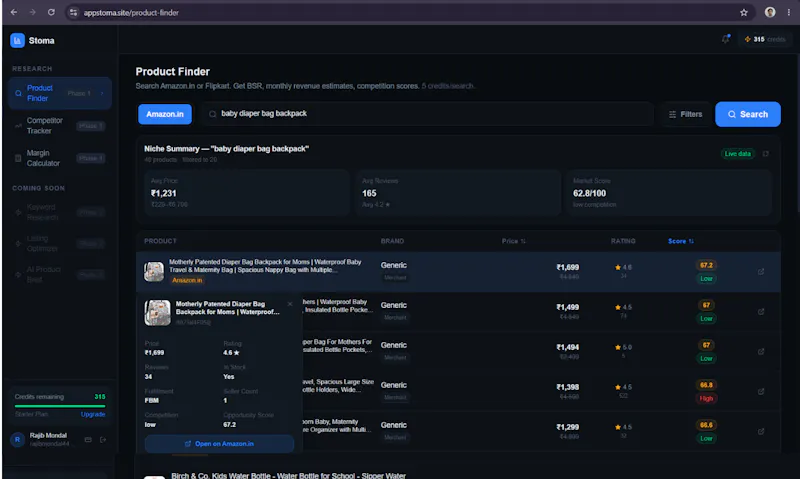Viewport: 800px width, 479px height.
Task: Click browser back arrow
Action: (x=14, y=12)
